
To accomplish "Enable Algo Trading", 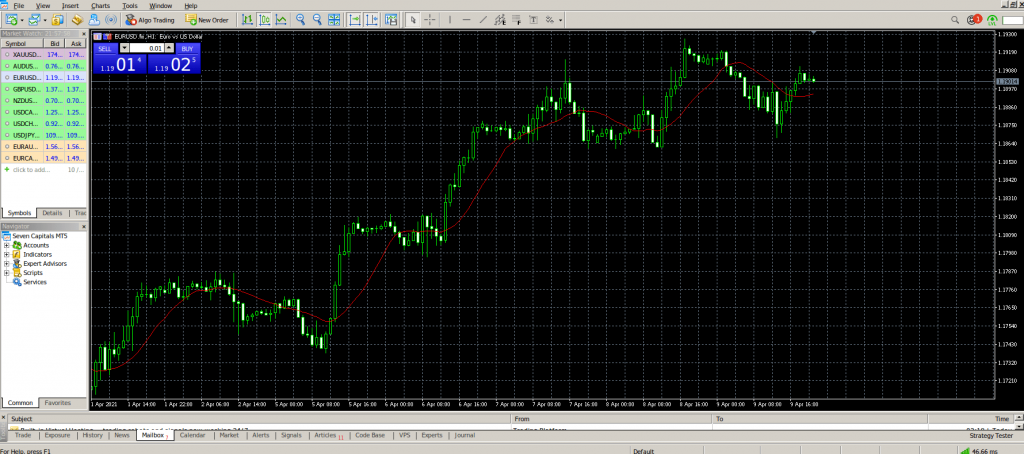I will pos(150,20).
